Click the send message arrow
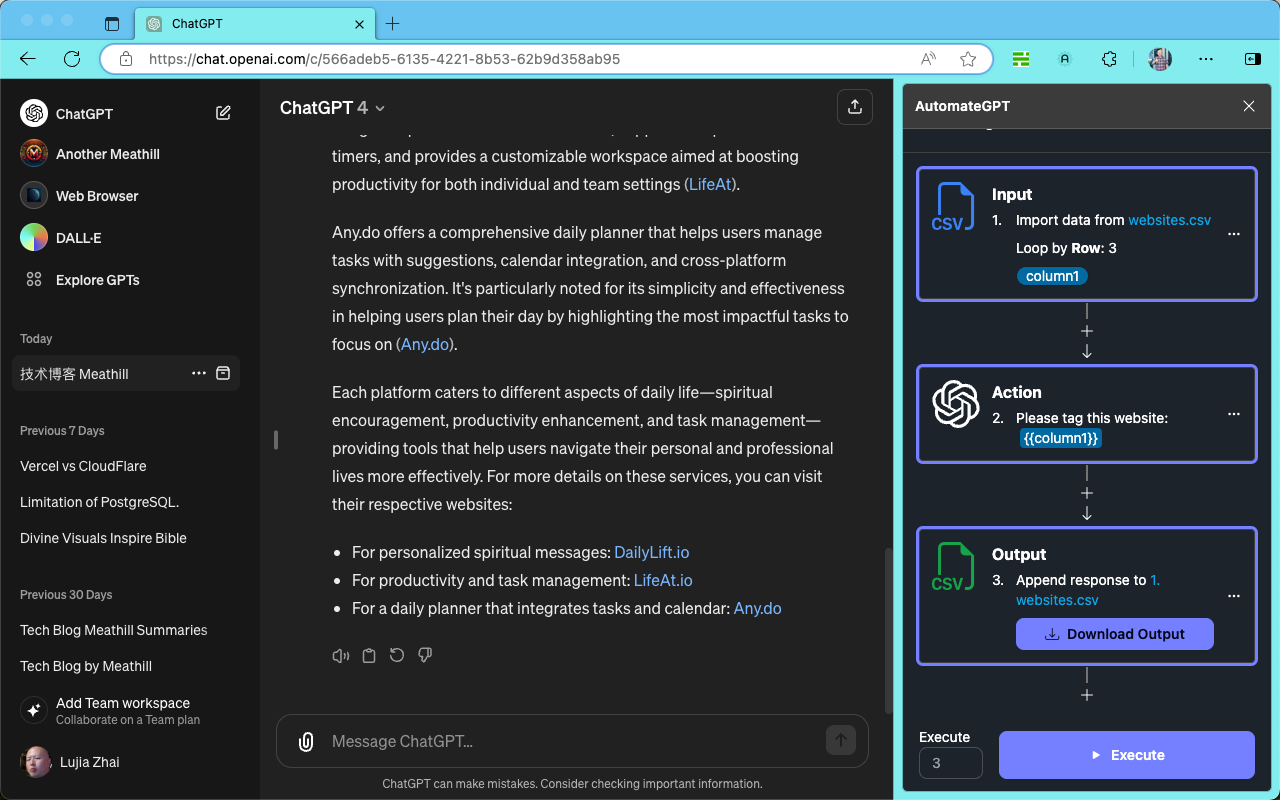Image resolution: width=1280 pixels, height=800 pixels. [x=841, y=740]
